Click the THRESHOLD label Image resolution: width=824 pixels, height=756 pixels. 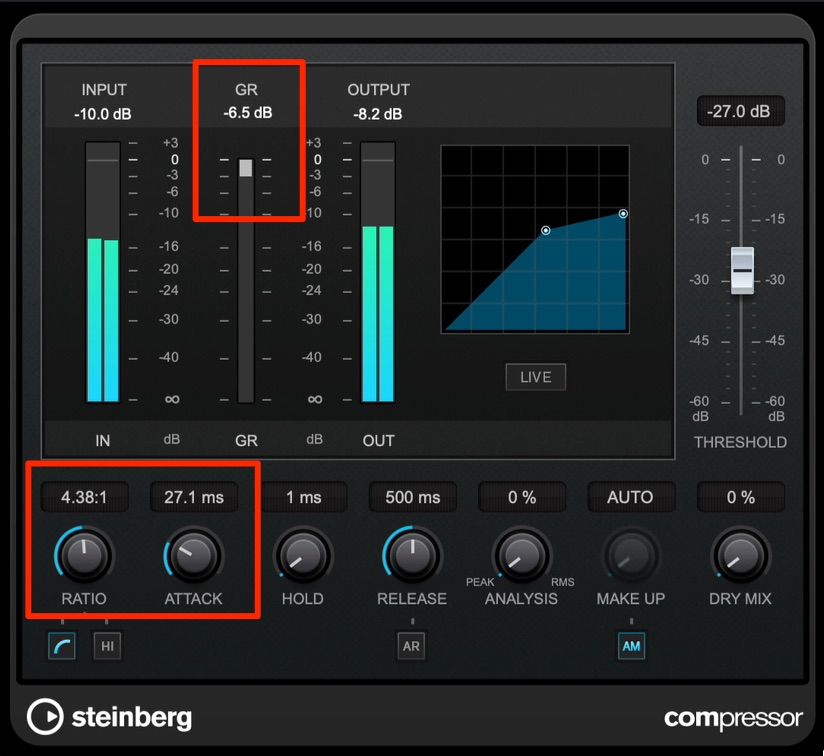click(x=740, y=442)
